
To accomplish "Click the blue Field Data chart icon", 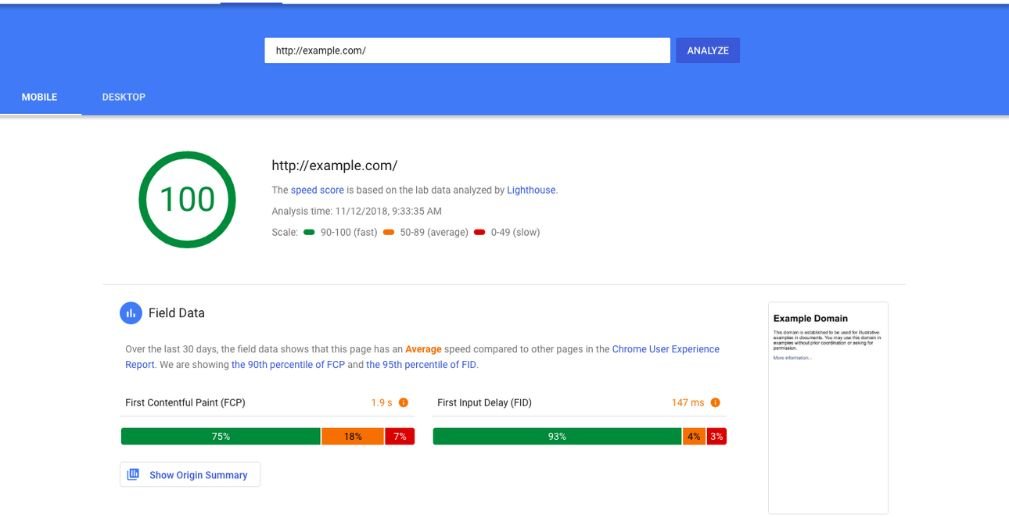I will pos(131,313).
